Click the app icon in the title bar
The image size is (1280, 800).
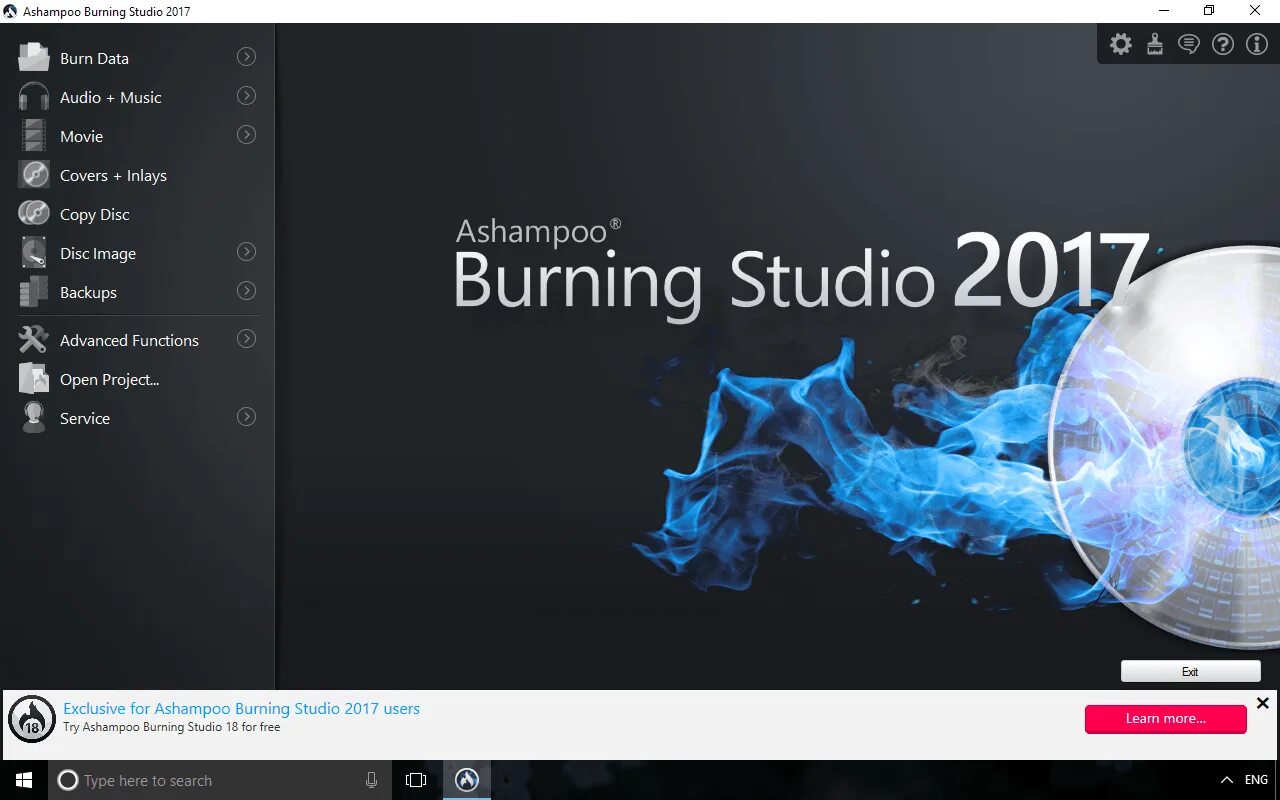pos(10,11)
